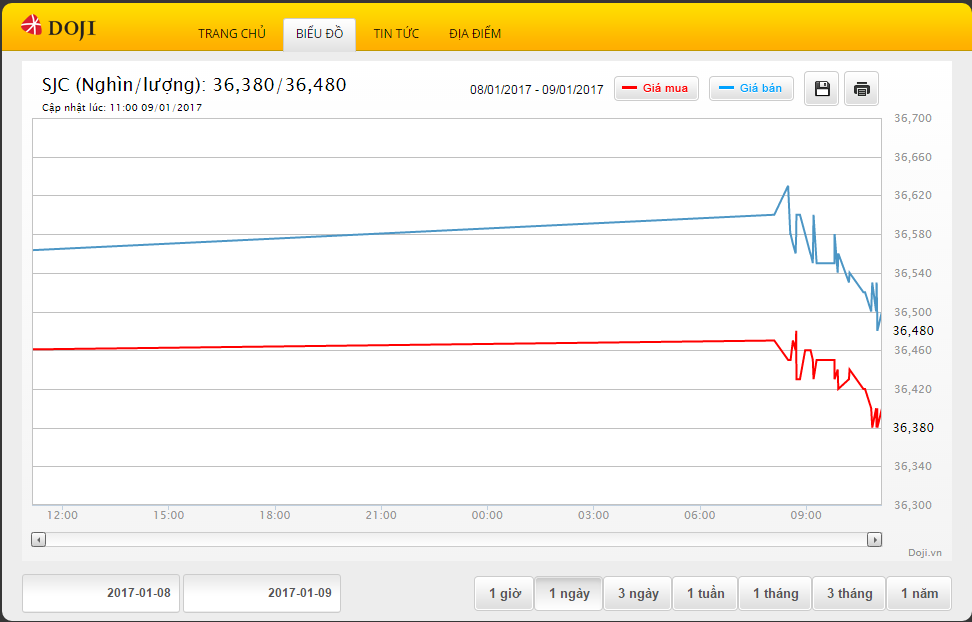This screenshot has width=972, height=622.
Task: Open the Doji.vn credit link
Action: (925, 553)
